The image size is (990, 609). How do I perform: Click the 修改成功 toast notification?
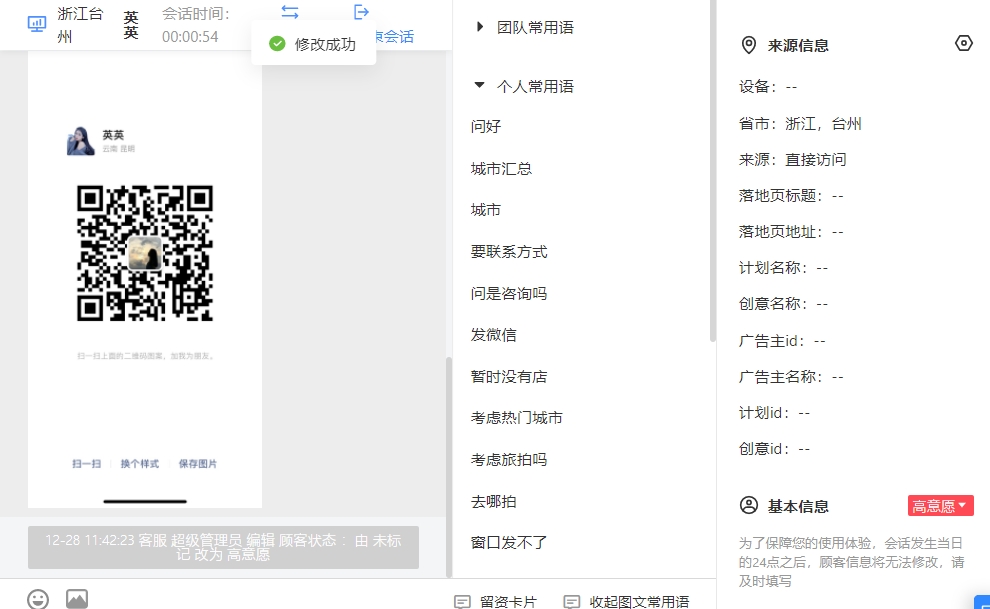click(313, 44)
